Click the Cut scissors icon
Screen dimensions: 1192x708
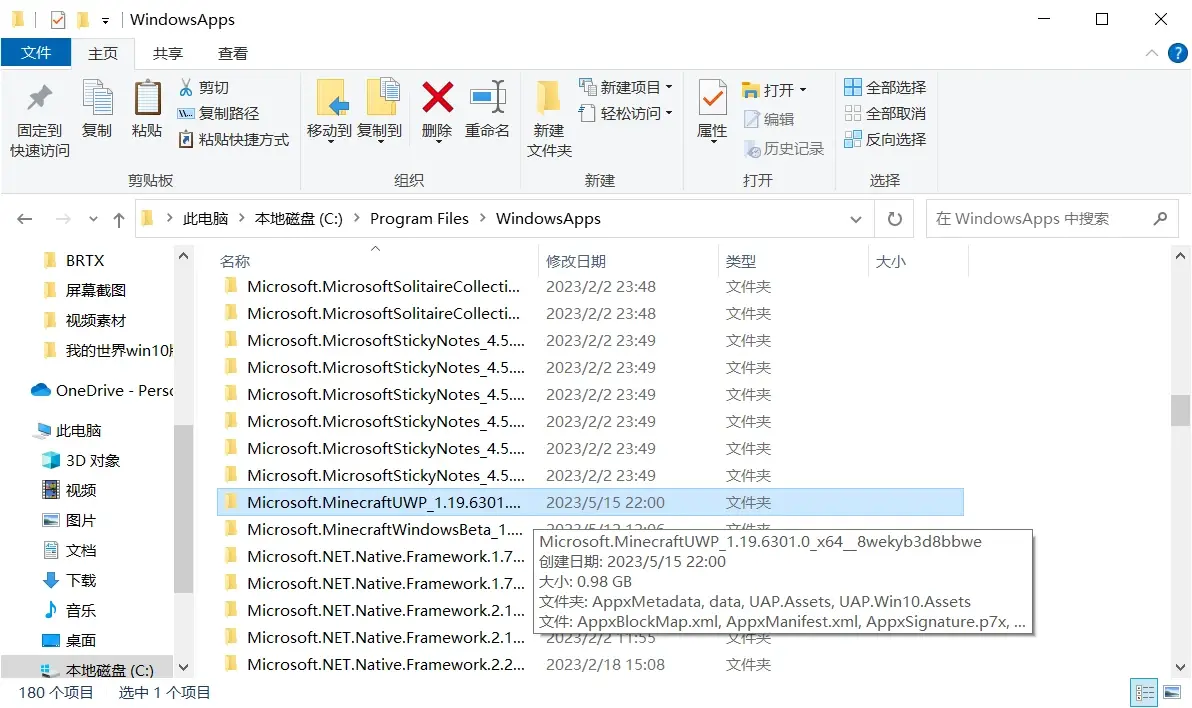(185, 87)
